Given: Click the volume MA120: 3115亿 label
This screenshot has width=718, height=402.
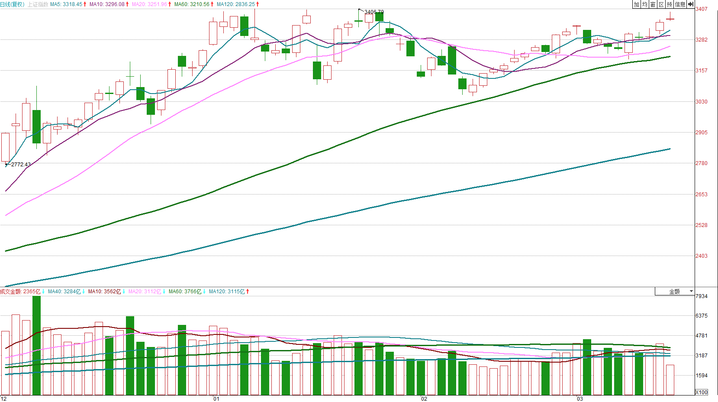Looking at the screenshot, I should [228, 291].
